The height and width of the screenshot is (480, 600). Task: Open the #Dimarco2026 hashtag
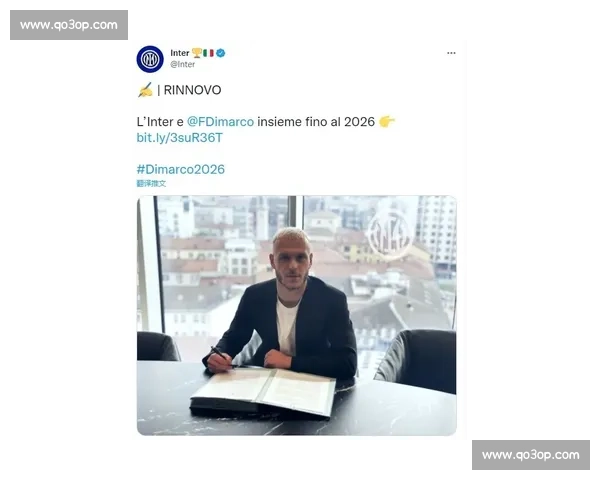click(x=181, y=169)
